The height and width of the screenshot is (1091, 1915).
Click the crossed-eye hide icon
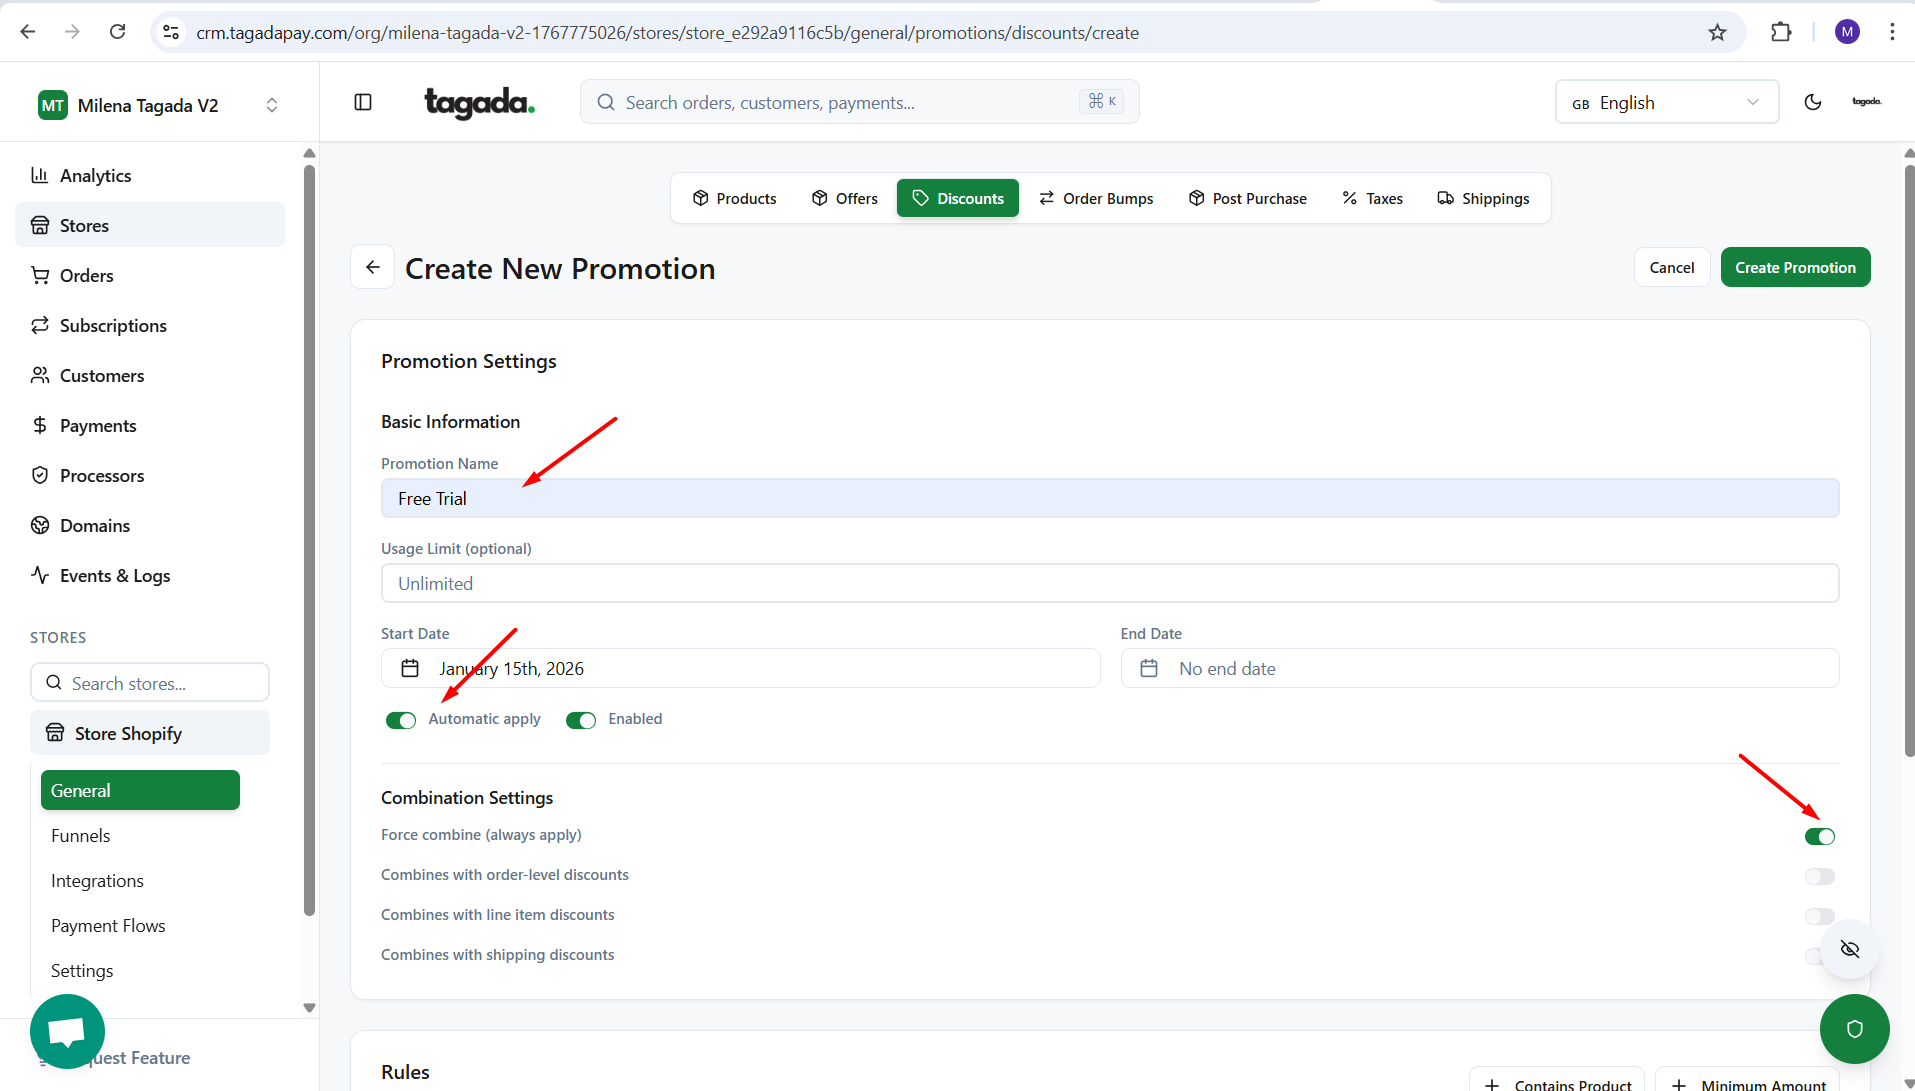pos(1850,949)
